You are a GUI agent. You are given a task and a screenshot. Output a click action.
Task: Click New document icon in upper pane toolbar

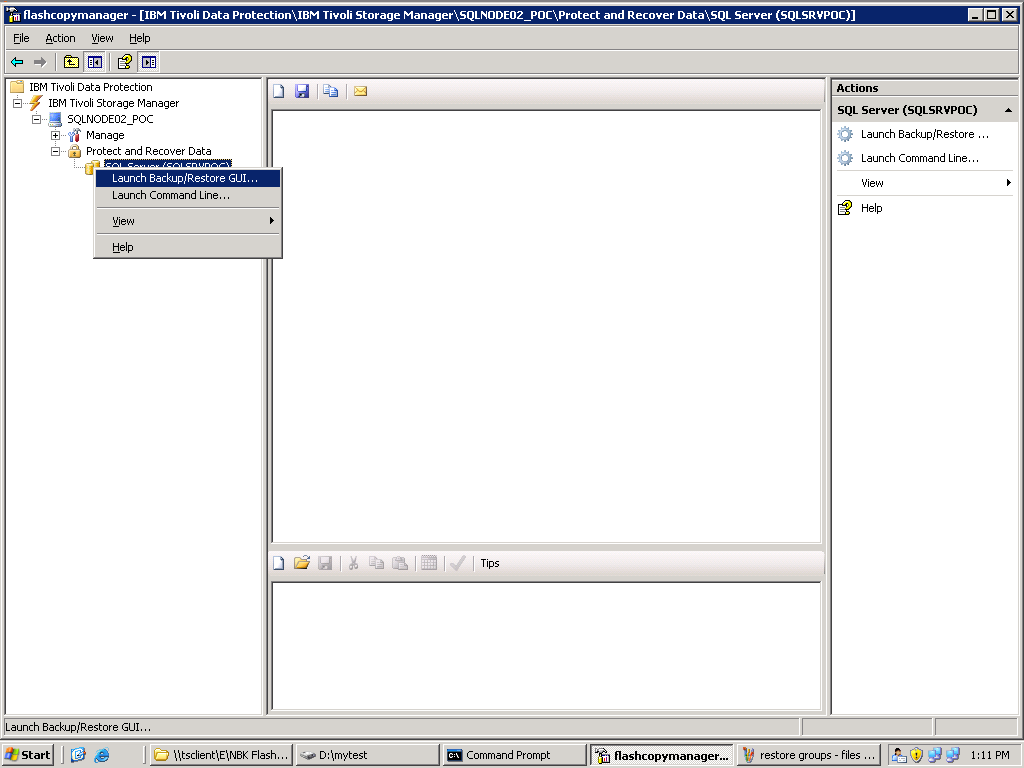pyautogui.click(x=279, y=91)
